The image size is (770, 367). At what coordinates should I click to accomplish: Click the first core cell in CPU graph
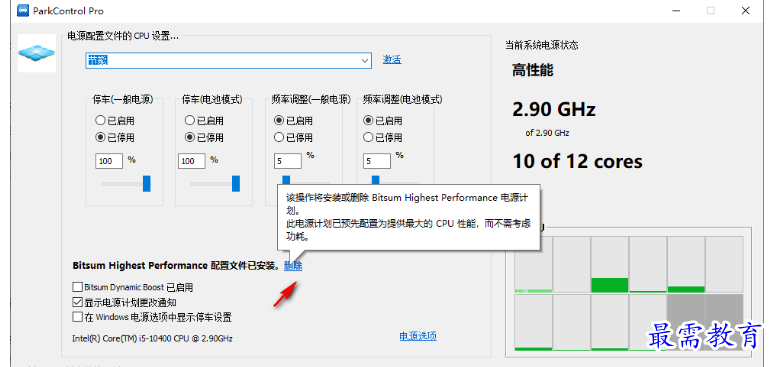pos(533,264)
